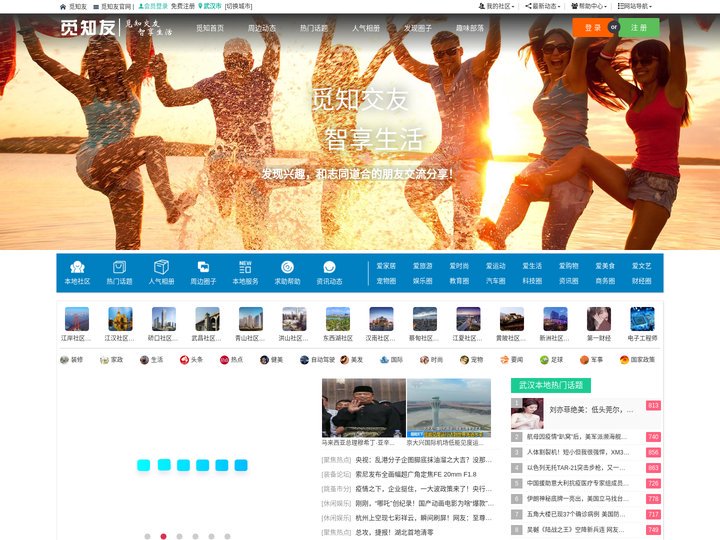Select the 自动驾驶 category icon
The height and width of the screenshot is (540, 720).
(304, 360)
